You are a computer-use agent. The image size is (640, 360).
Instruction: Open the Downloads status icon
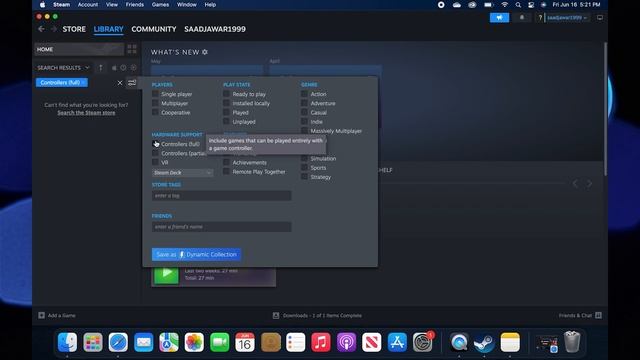click(x=276, y=315)
